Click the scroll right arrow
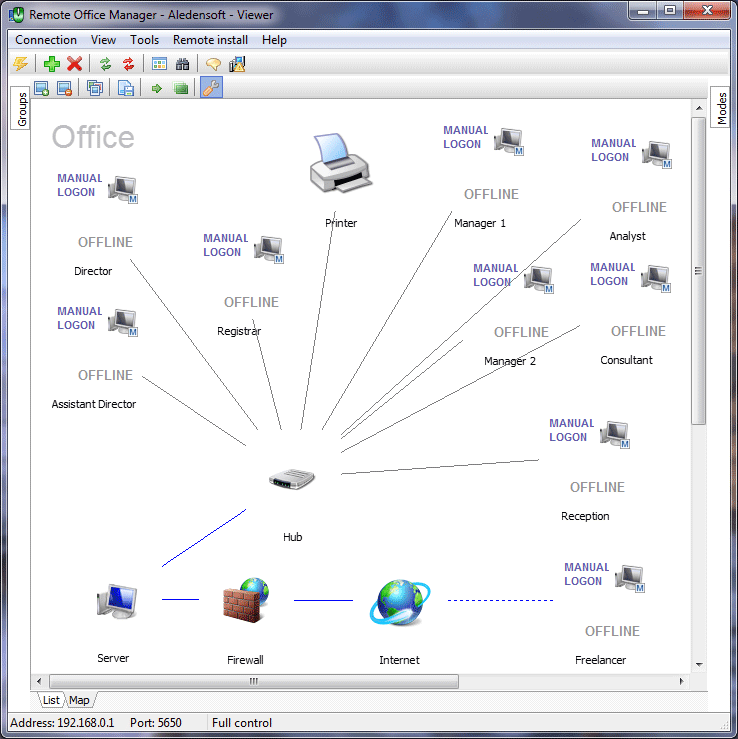The height and width of the screenshot is (739, 738). coord(681,681)
